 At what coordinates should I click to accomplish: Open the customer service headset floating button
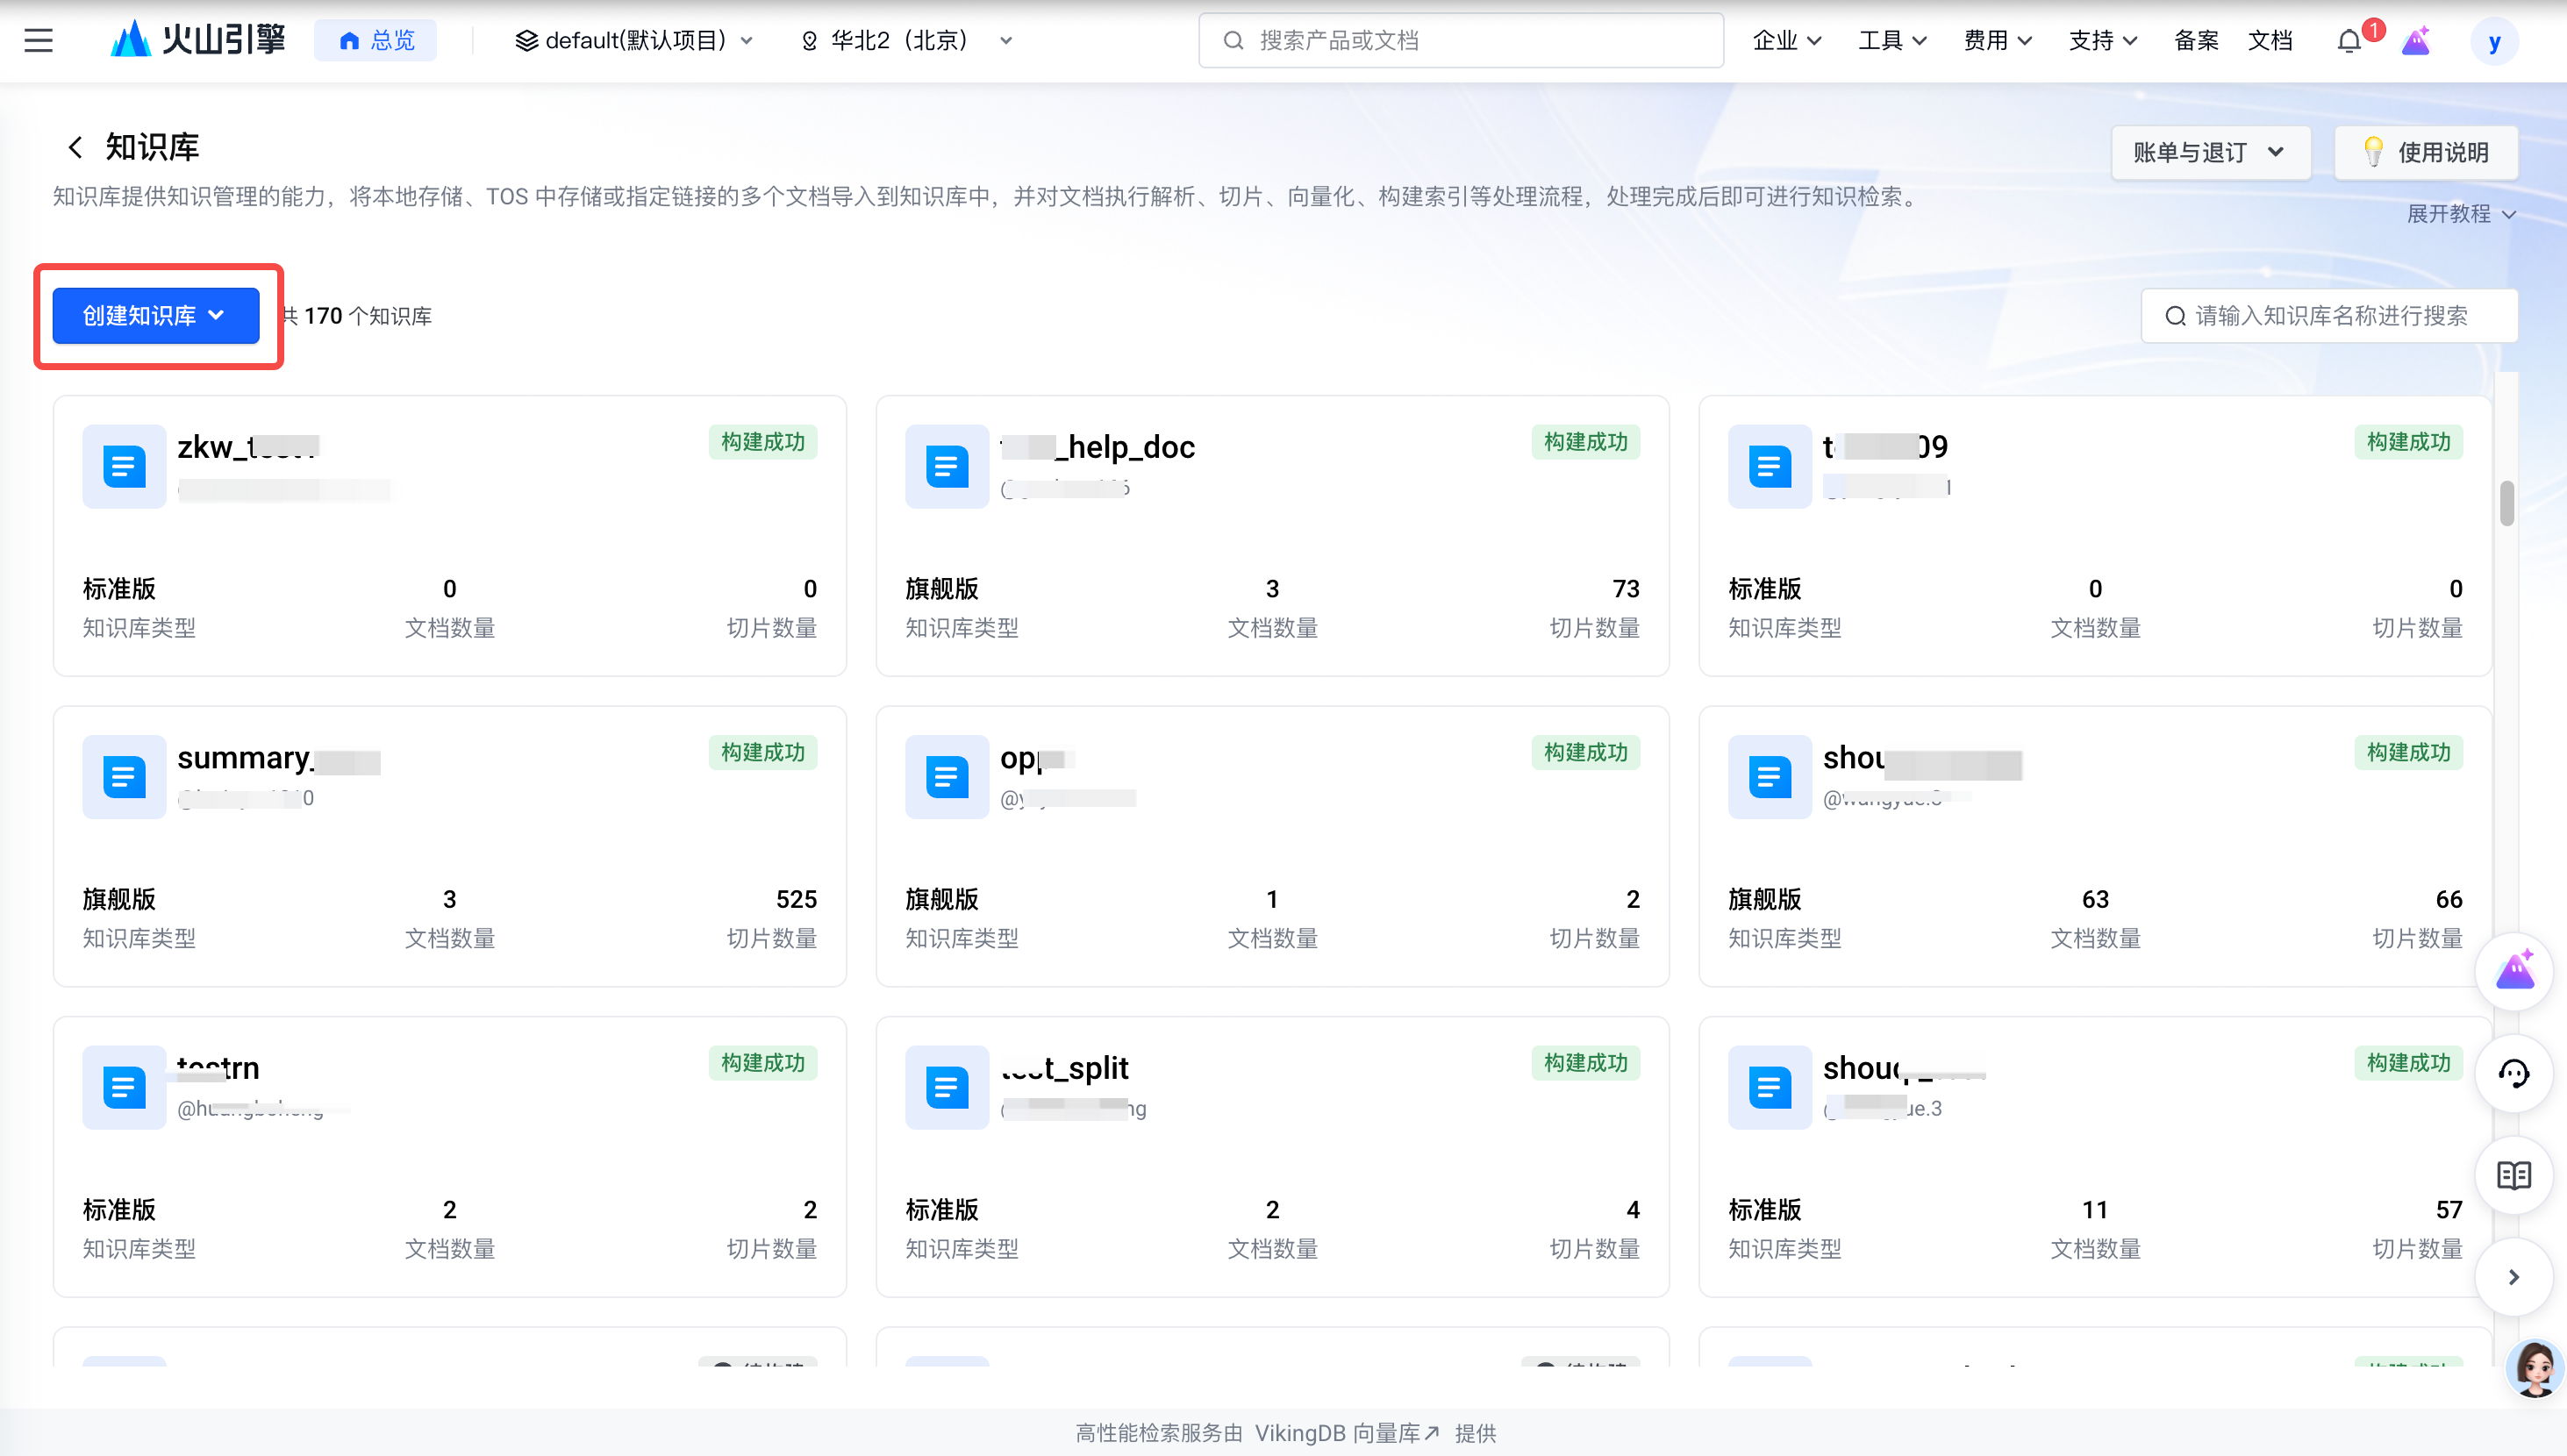(2514, 1074)
